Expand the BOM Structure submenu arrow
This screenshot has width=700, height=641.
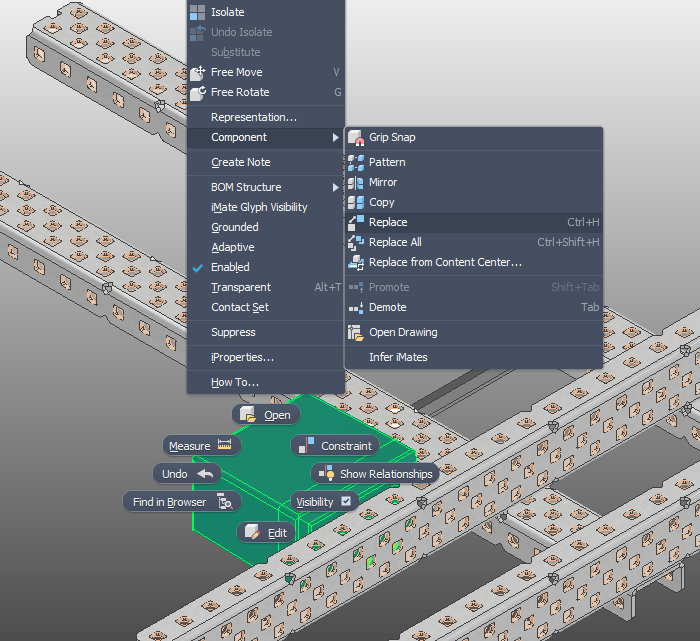[x=336, y=187]
